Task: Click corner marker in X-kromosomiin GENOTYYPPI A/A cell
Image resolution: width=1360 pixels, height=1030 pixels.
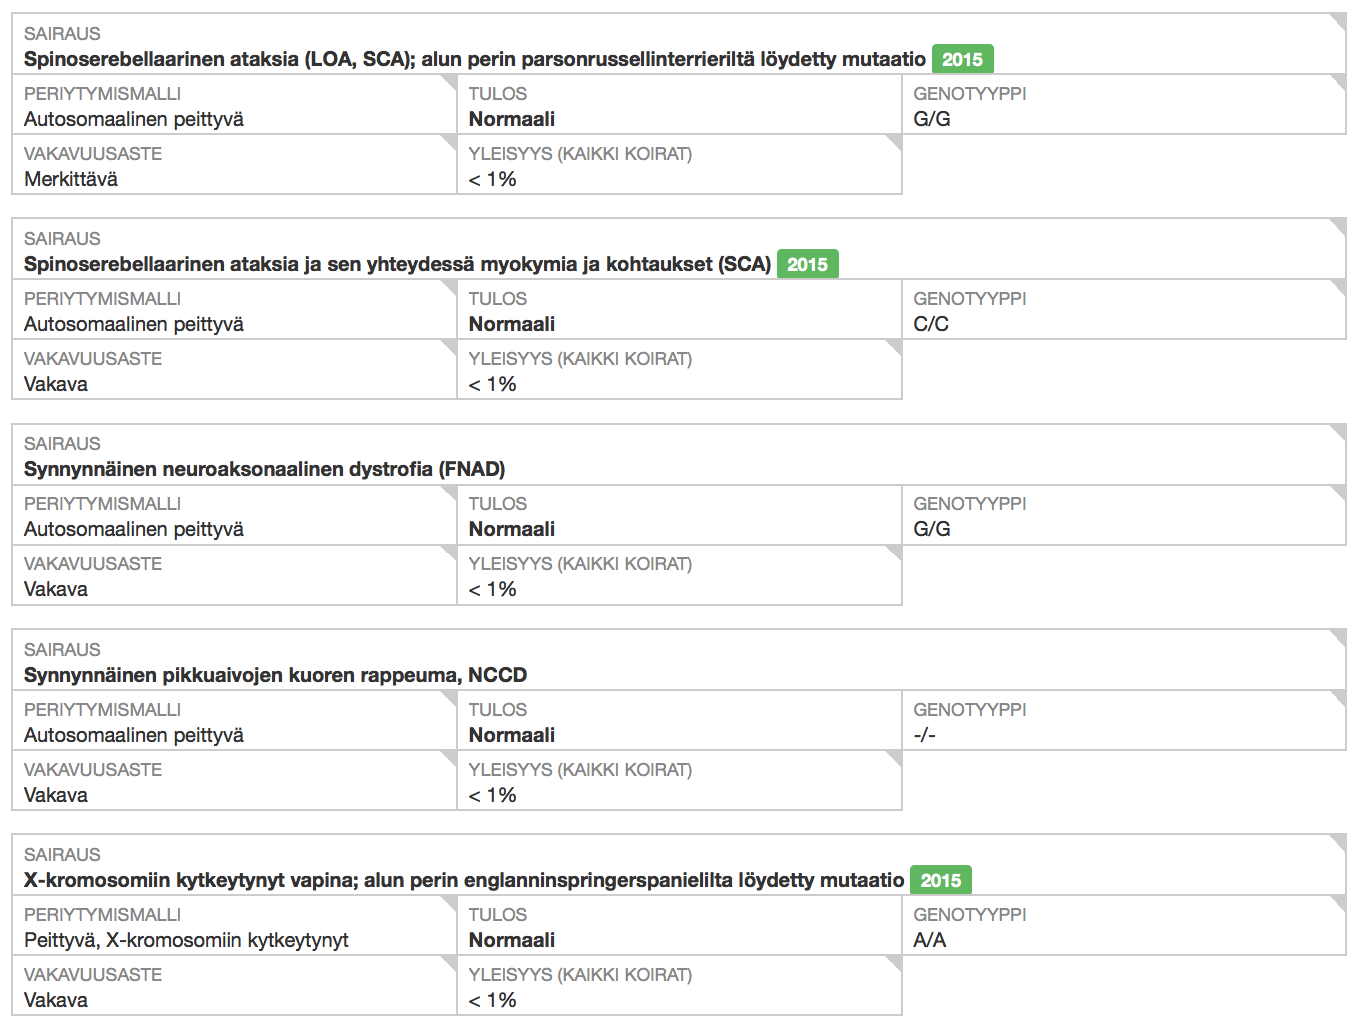Action: [x=1339, y=903]
